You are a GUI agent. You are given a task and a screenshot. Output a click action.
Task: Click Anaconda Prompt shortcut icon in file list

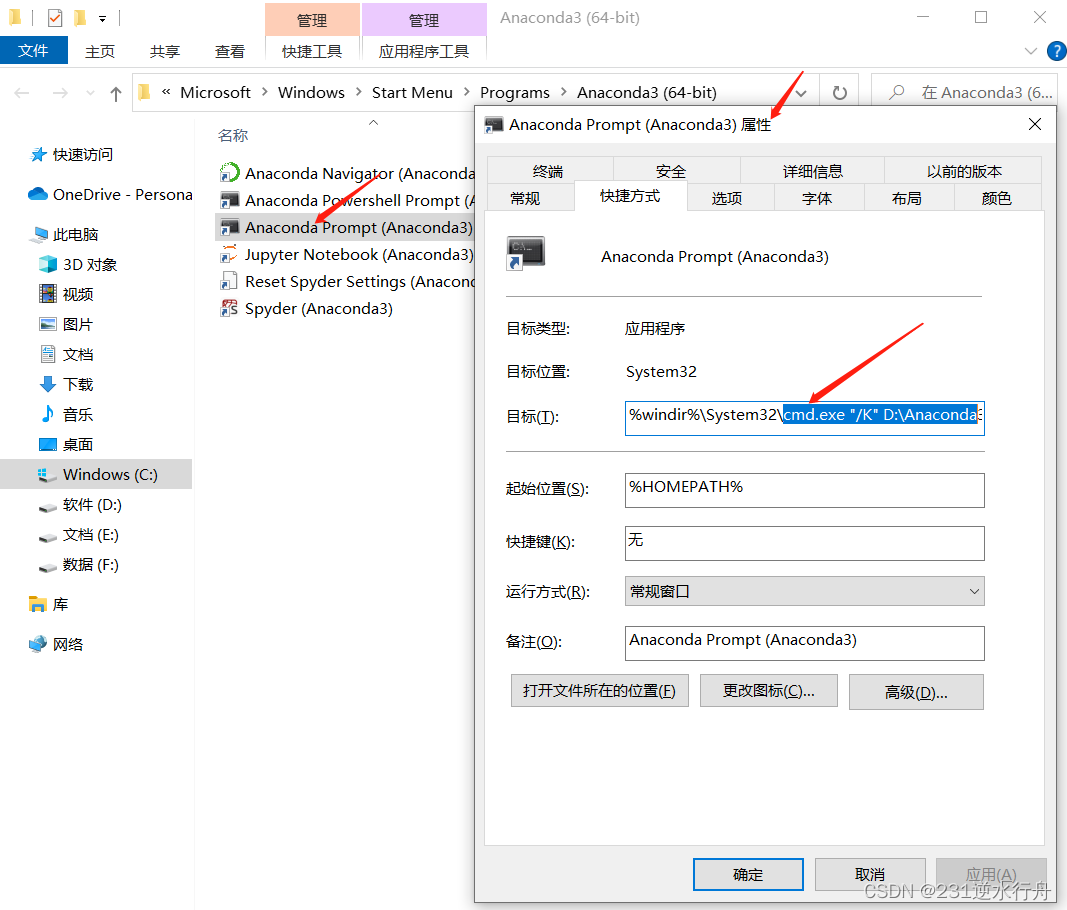(x=229, y=227)
